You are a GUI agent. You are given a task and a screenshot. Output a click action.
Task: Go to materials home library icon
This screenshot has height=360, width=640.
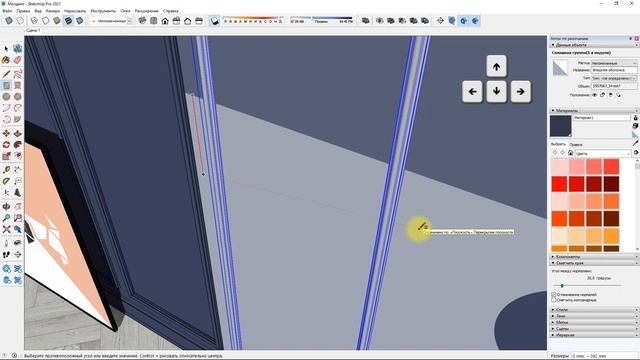(x=571, y=153)
